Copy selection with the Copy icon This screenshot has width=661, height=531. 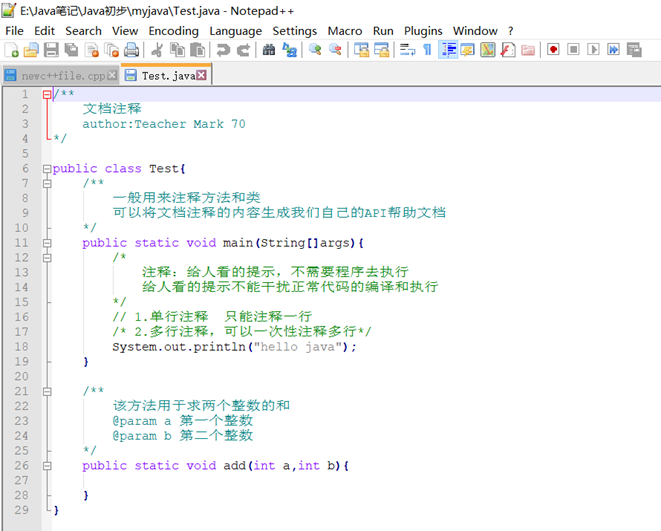(x=177, y=50)
